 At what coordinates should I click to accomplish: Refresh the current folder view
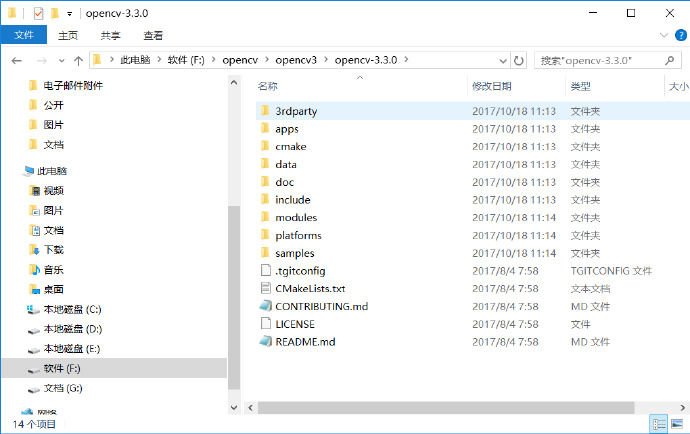pos(519,61)
